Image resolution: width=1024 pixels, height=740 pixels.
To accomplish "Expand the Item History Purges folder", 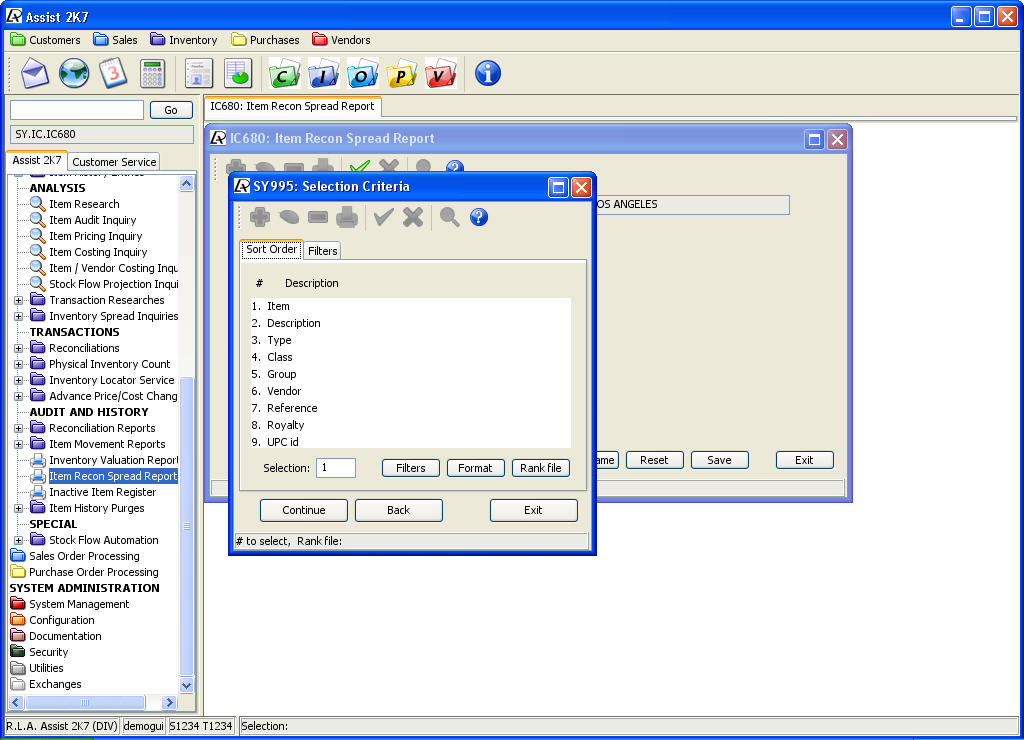I will coord(19,508).
